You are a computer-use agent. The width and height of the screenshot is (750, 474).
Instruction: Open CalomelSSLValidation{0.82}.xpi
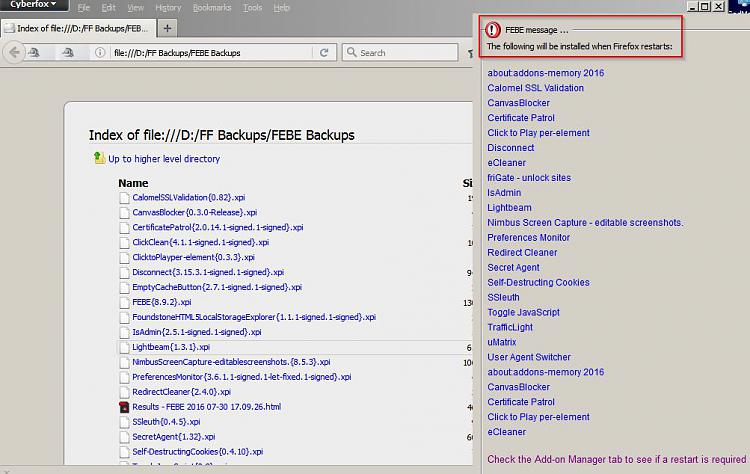click(x=188, y=198)
